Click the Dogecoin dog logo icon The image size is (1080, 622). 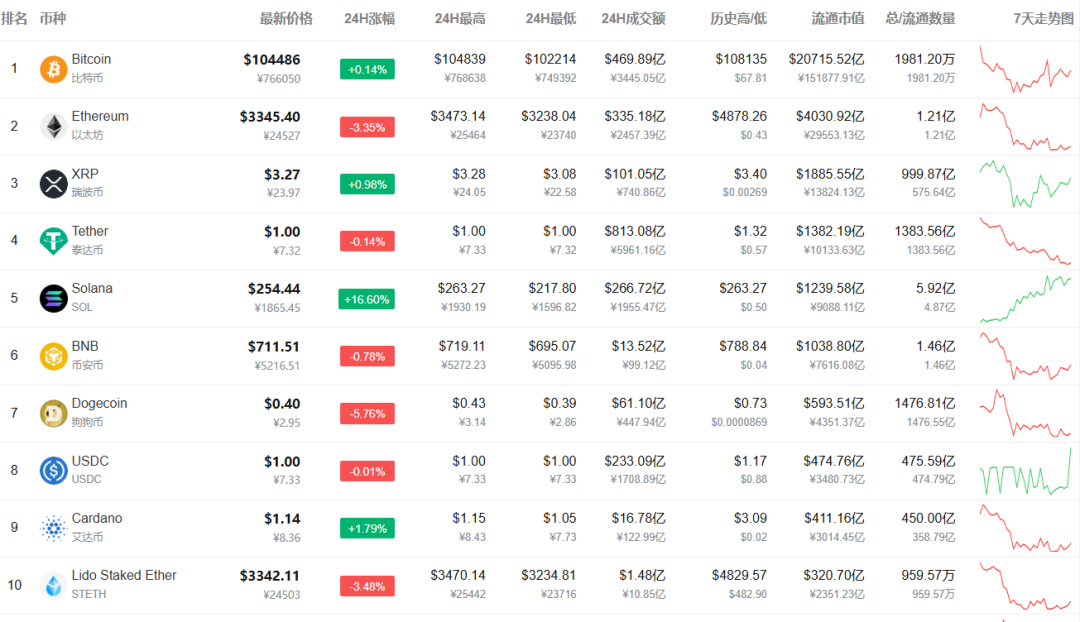53,413
